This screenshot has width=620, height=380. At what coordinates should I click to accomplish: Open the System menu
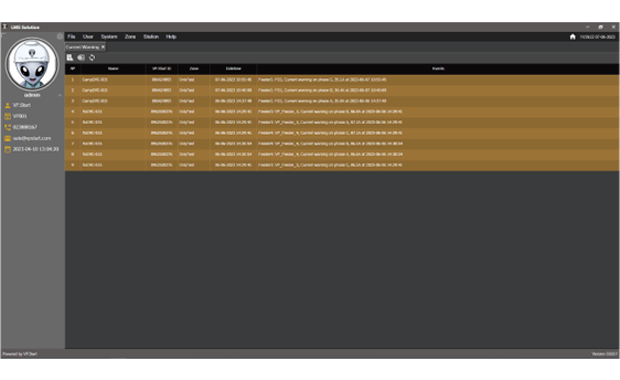tap(109, 37)
